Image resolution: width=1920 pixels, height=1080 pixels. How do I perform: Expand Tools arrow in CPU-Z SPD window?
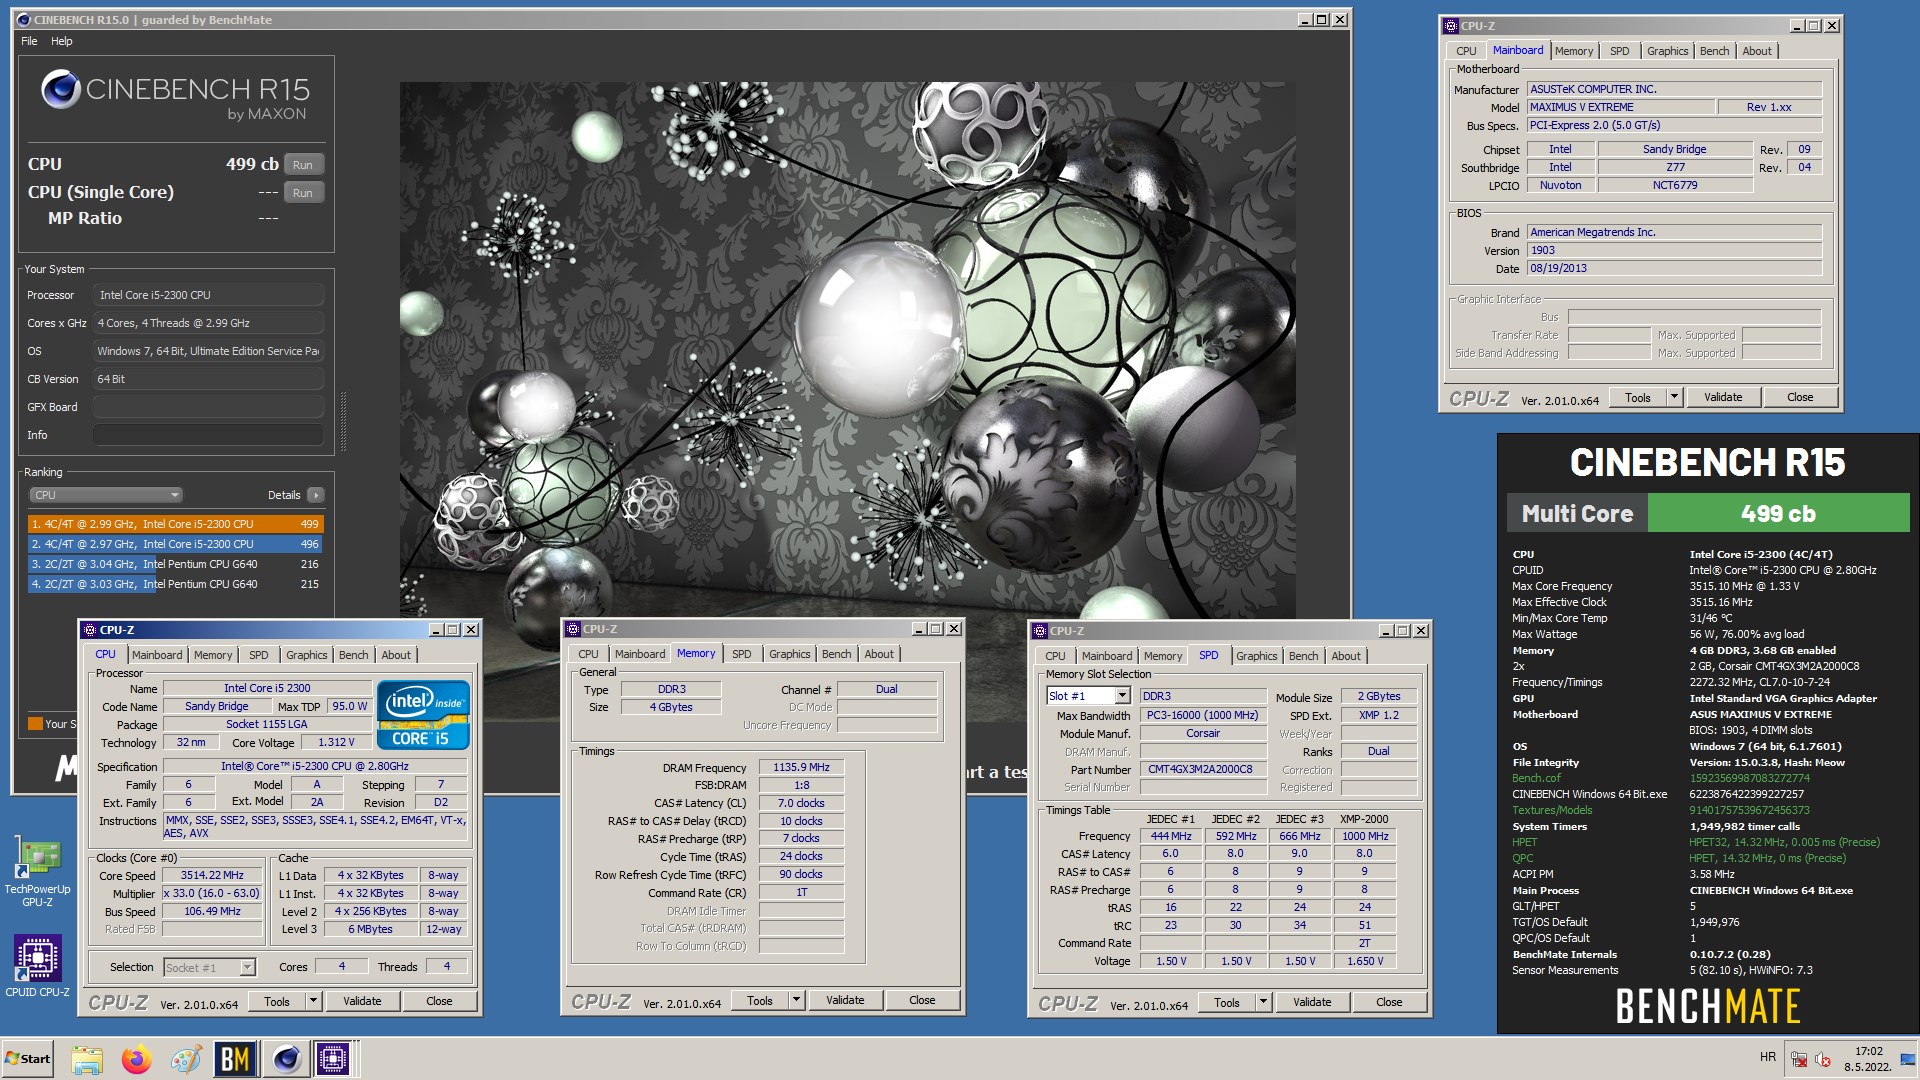(1263, 1002)
